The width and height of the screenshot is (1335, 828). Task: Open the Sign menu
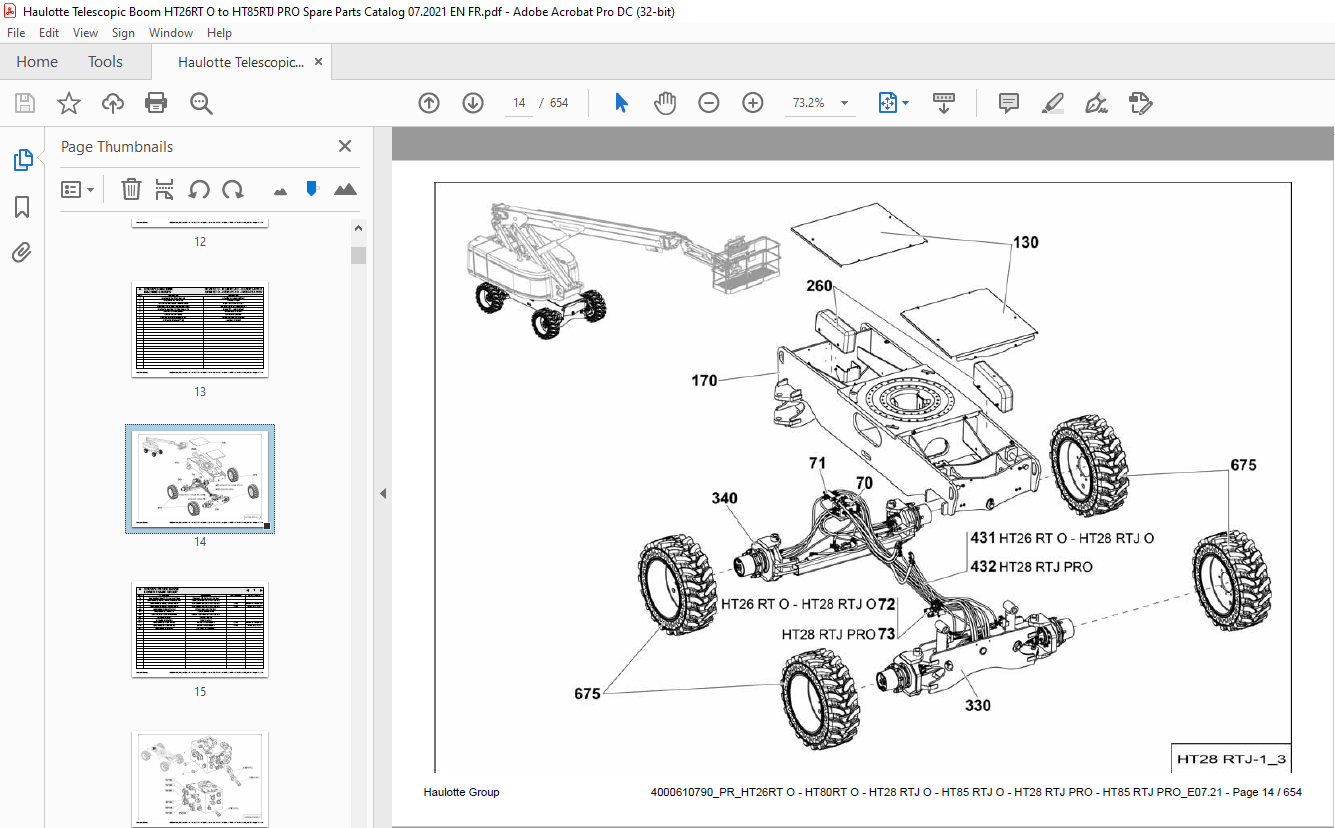[x=123, y=33]
